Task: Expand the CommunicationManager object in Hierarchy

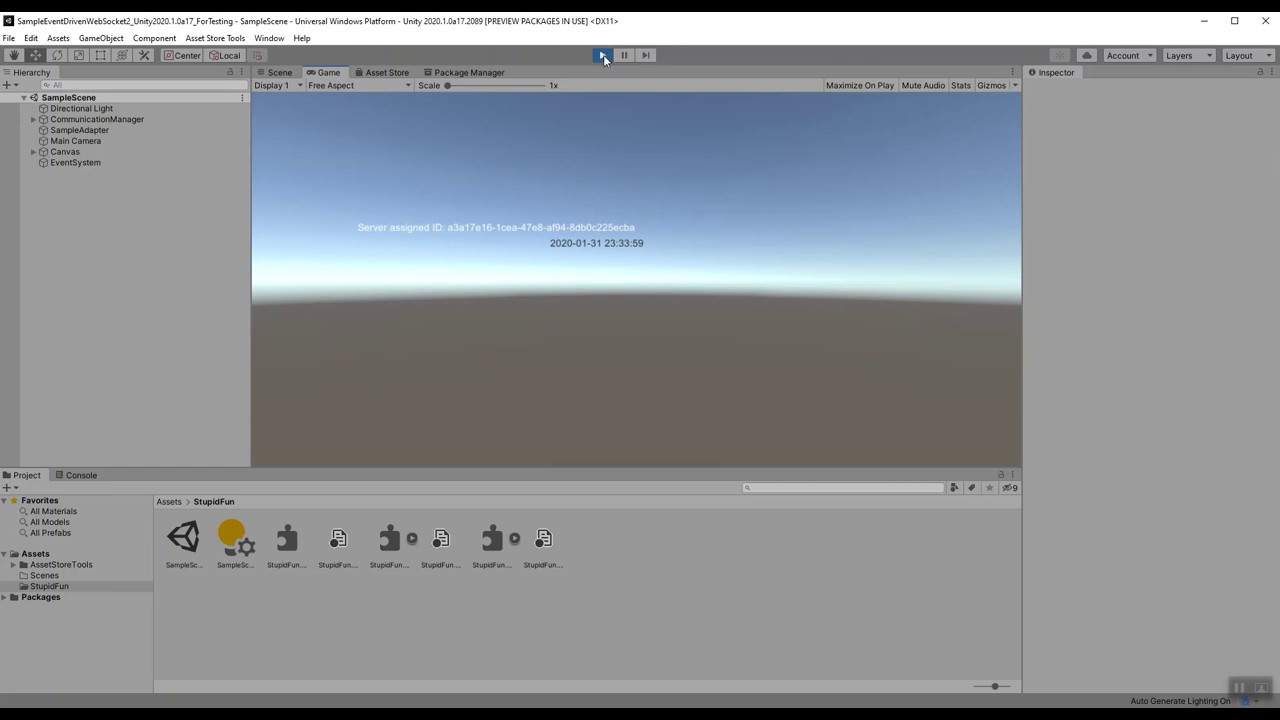Action: pos(33,120)
